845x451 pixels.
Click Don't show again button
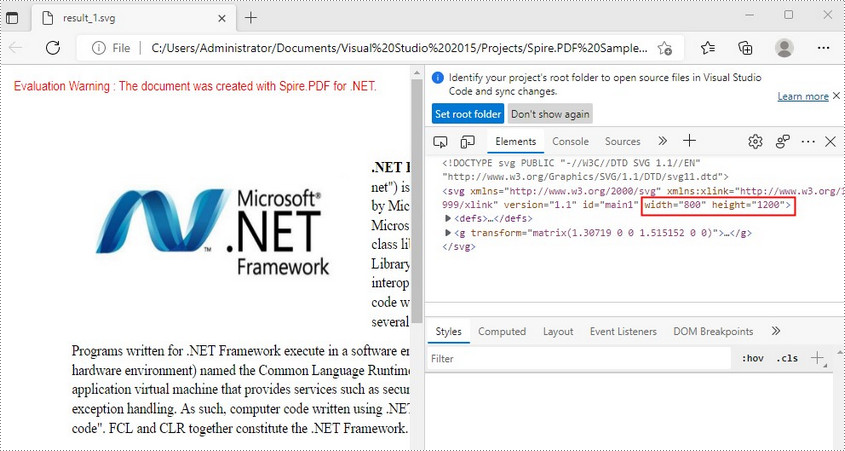550,114
